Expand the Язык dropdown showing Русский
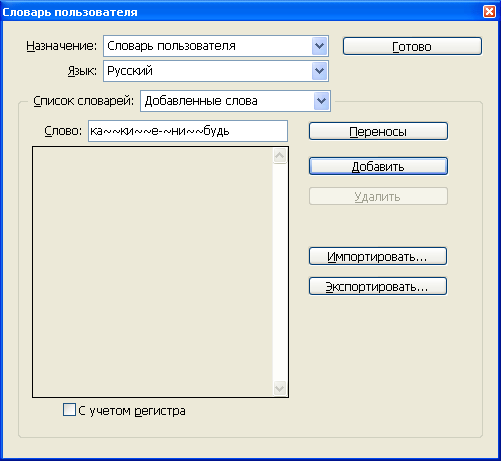 (216, 71)
